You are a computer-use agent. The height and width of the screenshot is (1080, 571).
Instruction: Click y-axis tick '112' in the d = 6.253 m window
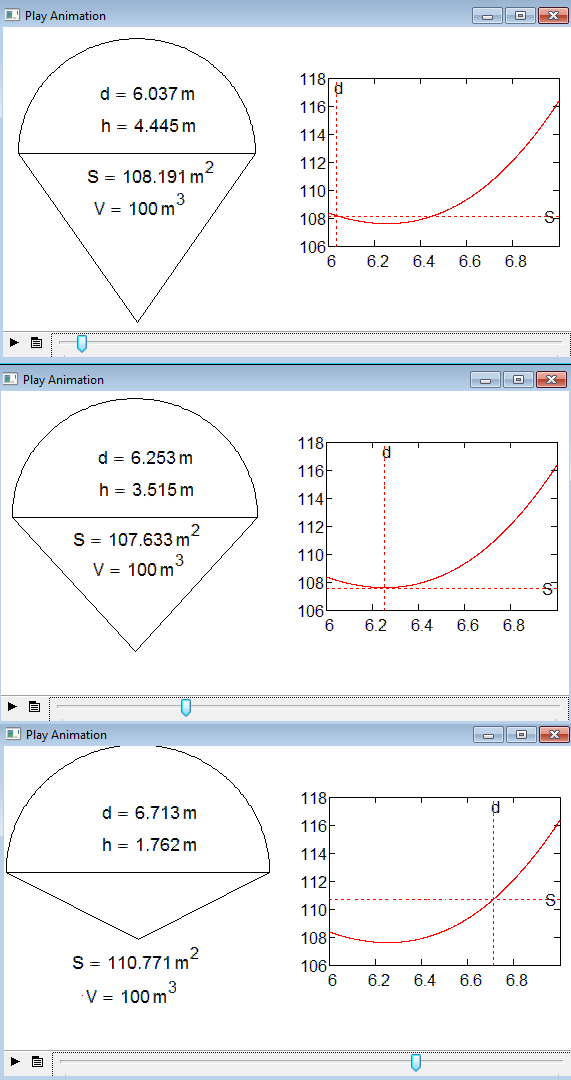pos(311,526)
